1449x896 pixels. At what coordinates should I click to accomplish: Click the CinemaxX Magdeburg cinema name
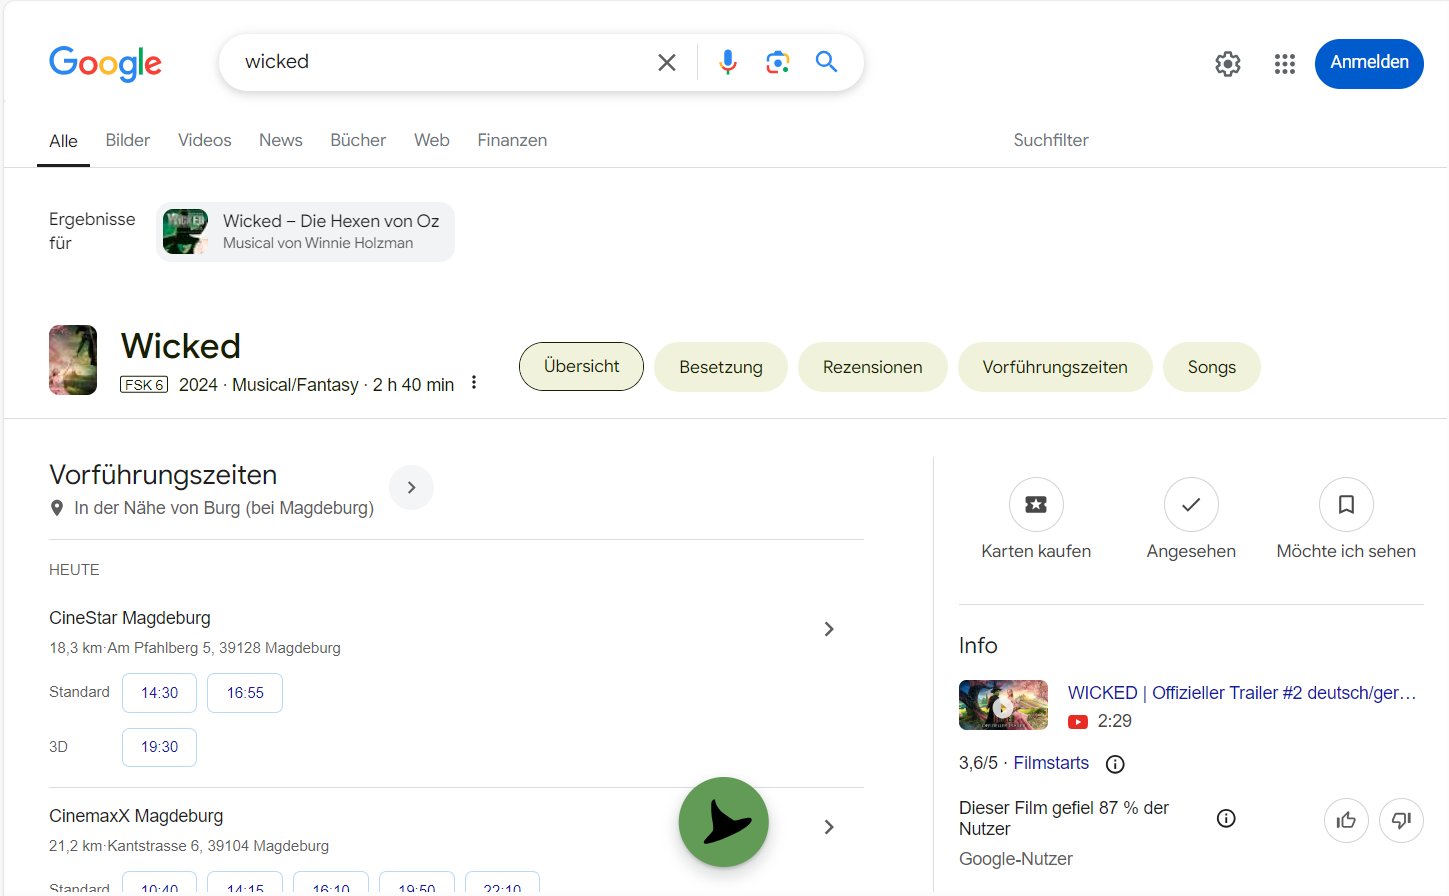[x=136, y=816]
